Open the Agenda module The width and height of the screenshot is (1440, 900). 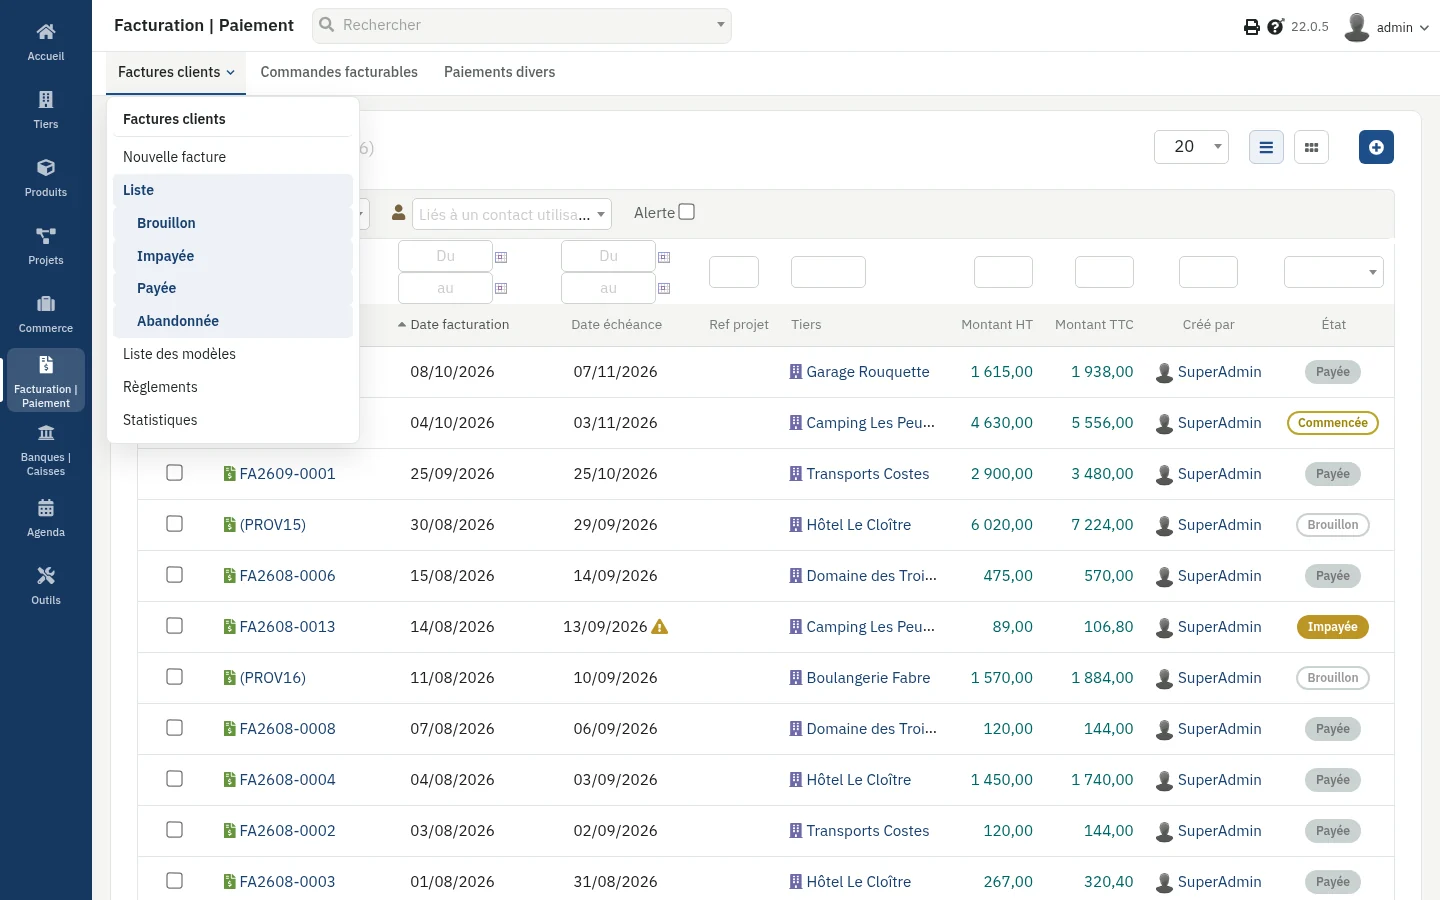(46, 516)
